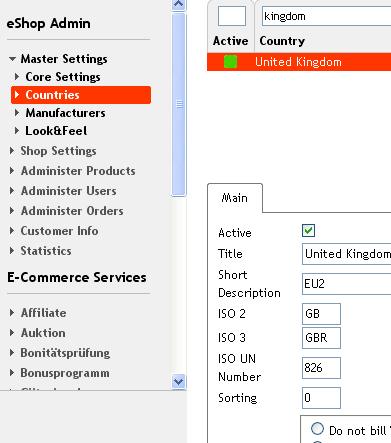The image size is (391, 443).
Task: Click the Title field with United Kingdom
Action: (x=346, y=254)
